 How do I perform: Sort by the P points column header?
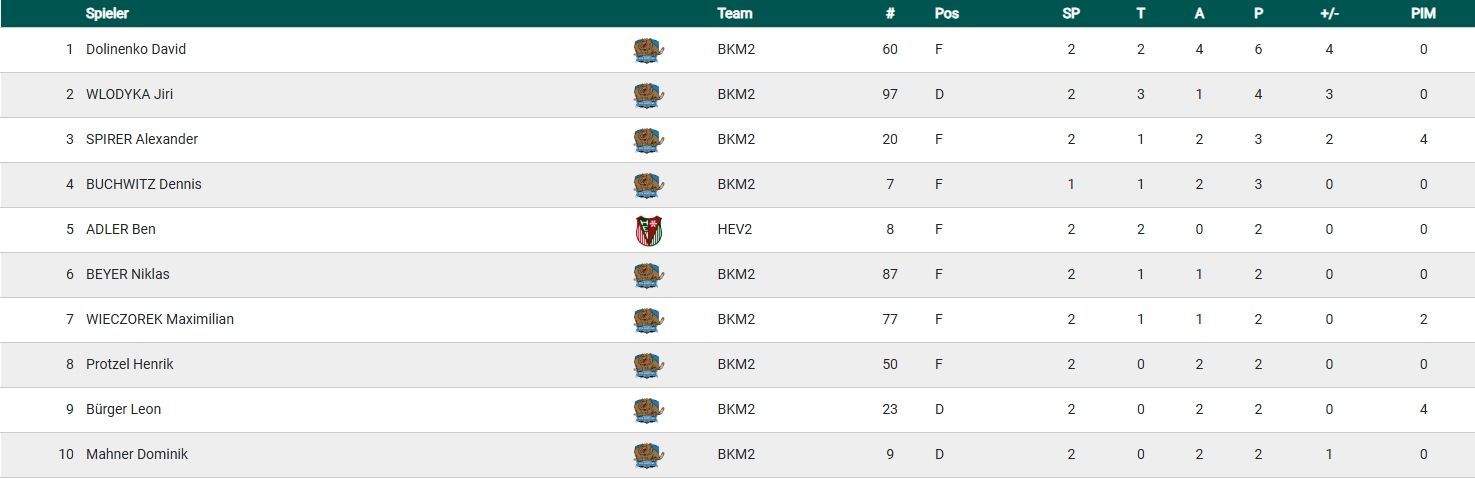point(1258,13)
